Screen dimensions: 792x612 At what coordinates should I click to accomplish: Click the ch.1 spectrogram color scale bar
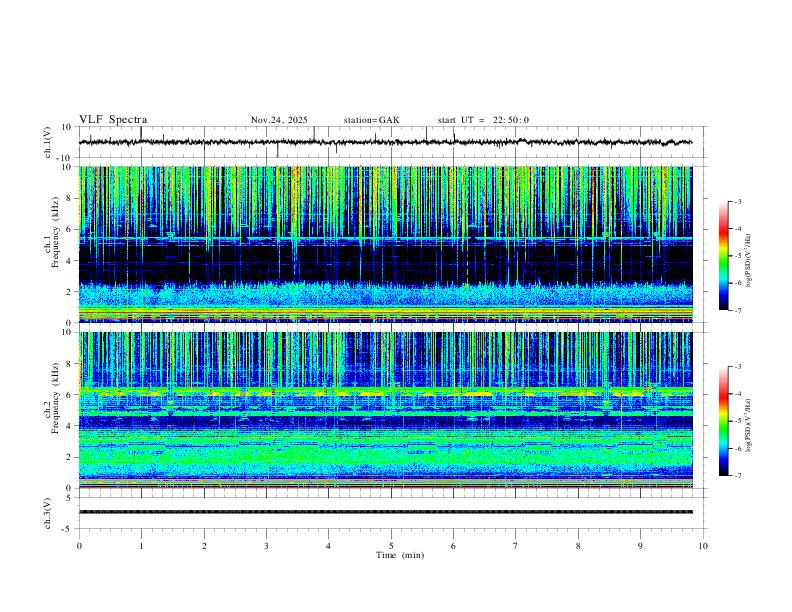[x=723, y=256]
